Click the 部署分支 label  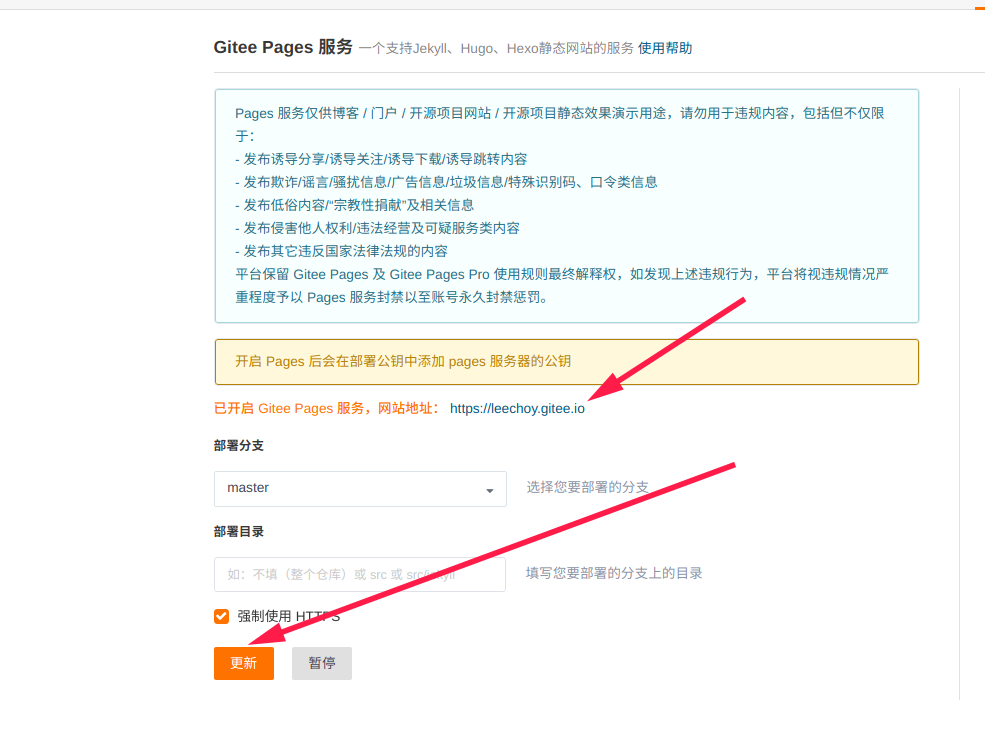click(239, 445)
